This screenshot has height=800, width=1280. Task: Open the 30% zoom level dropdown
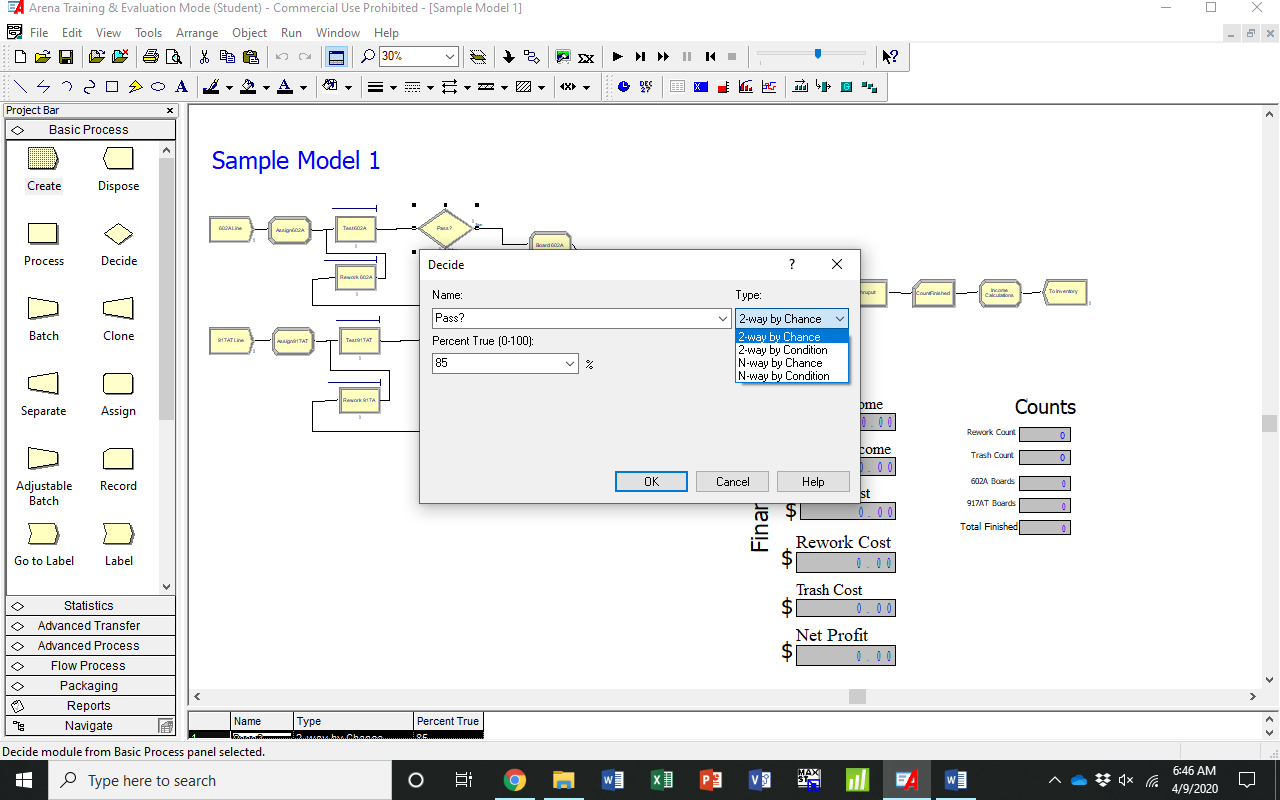(x=449, y=57)
